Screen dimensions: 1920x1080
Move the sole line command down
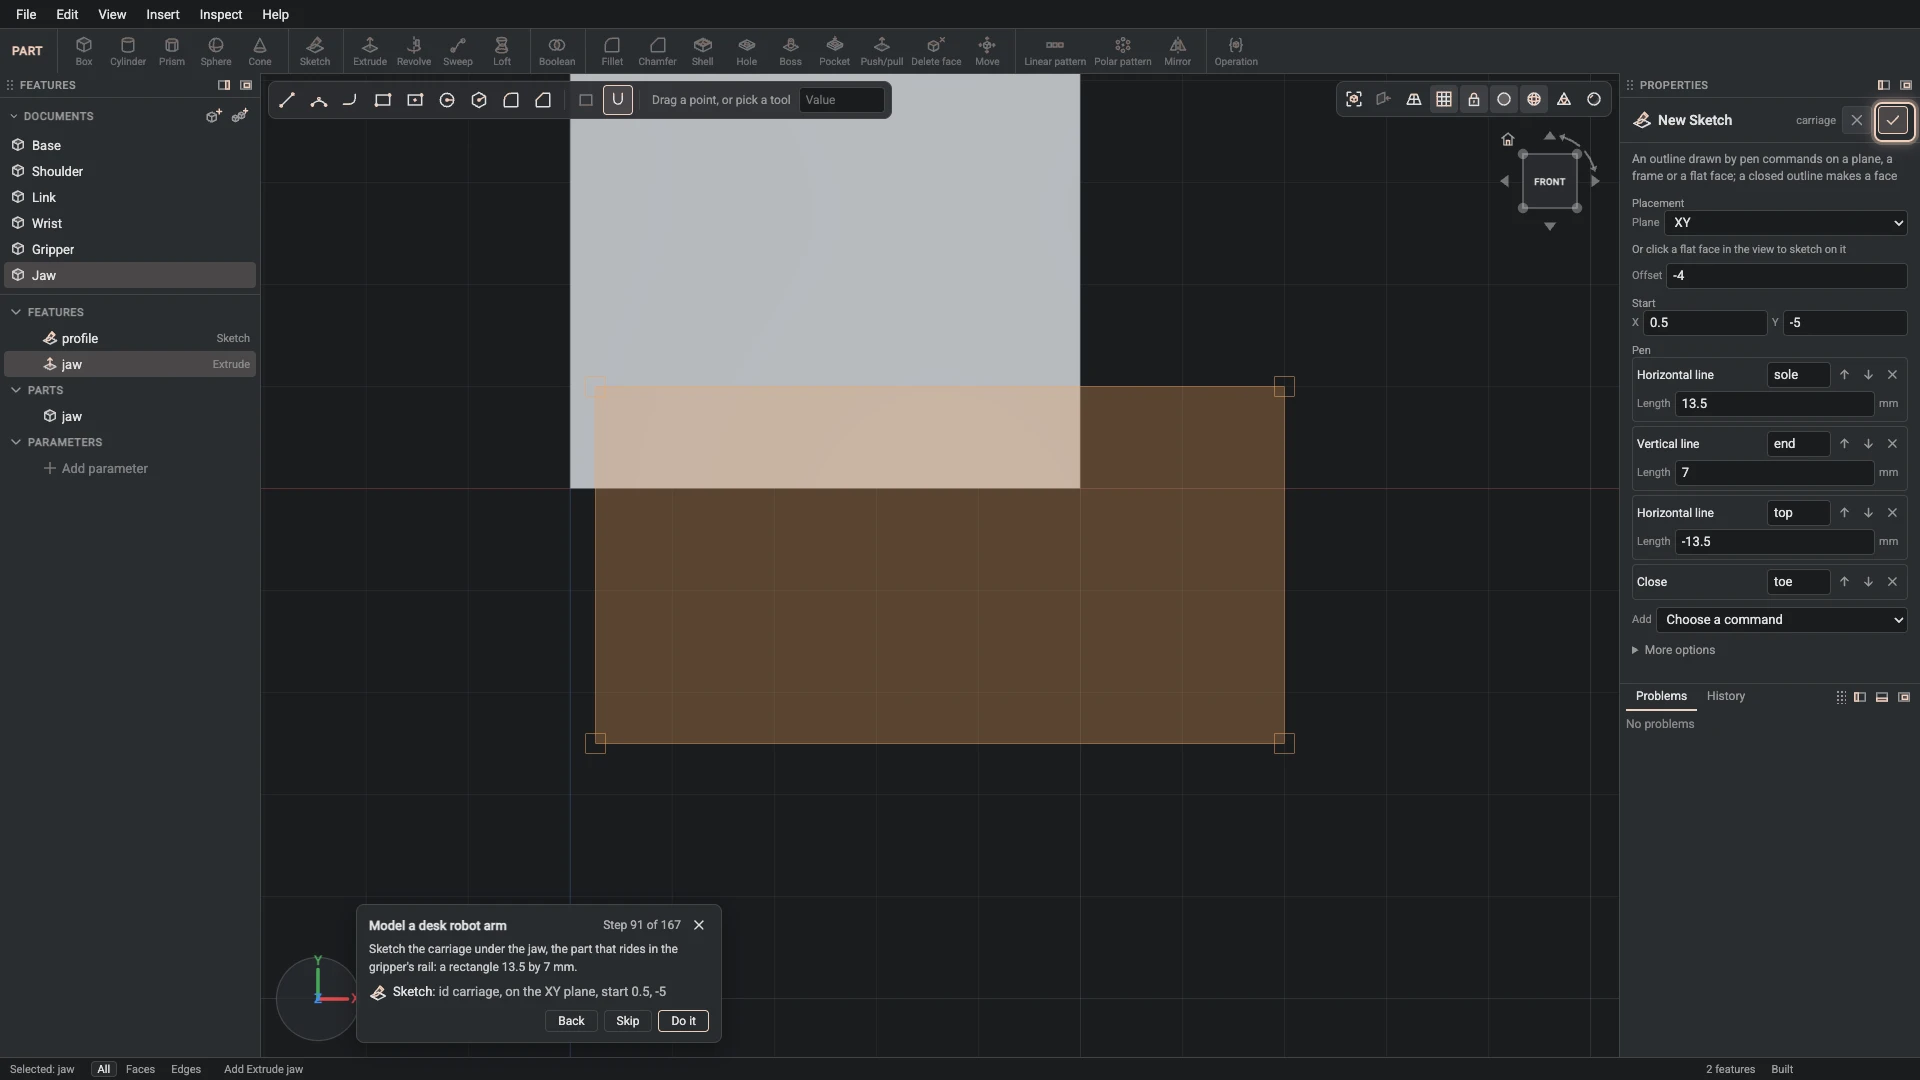pos(1868,375)
